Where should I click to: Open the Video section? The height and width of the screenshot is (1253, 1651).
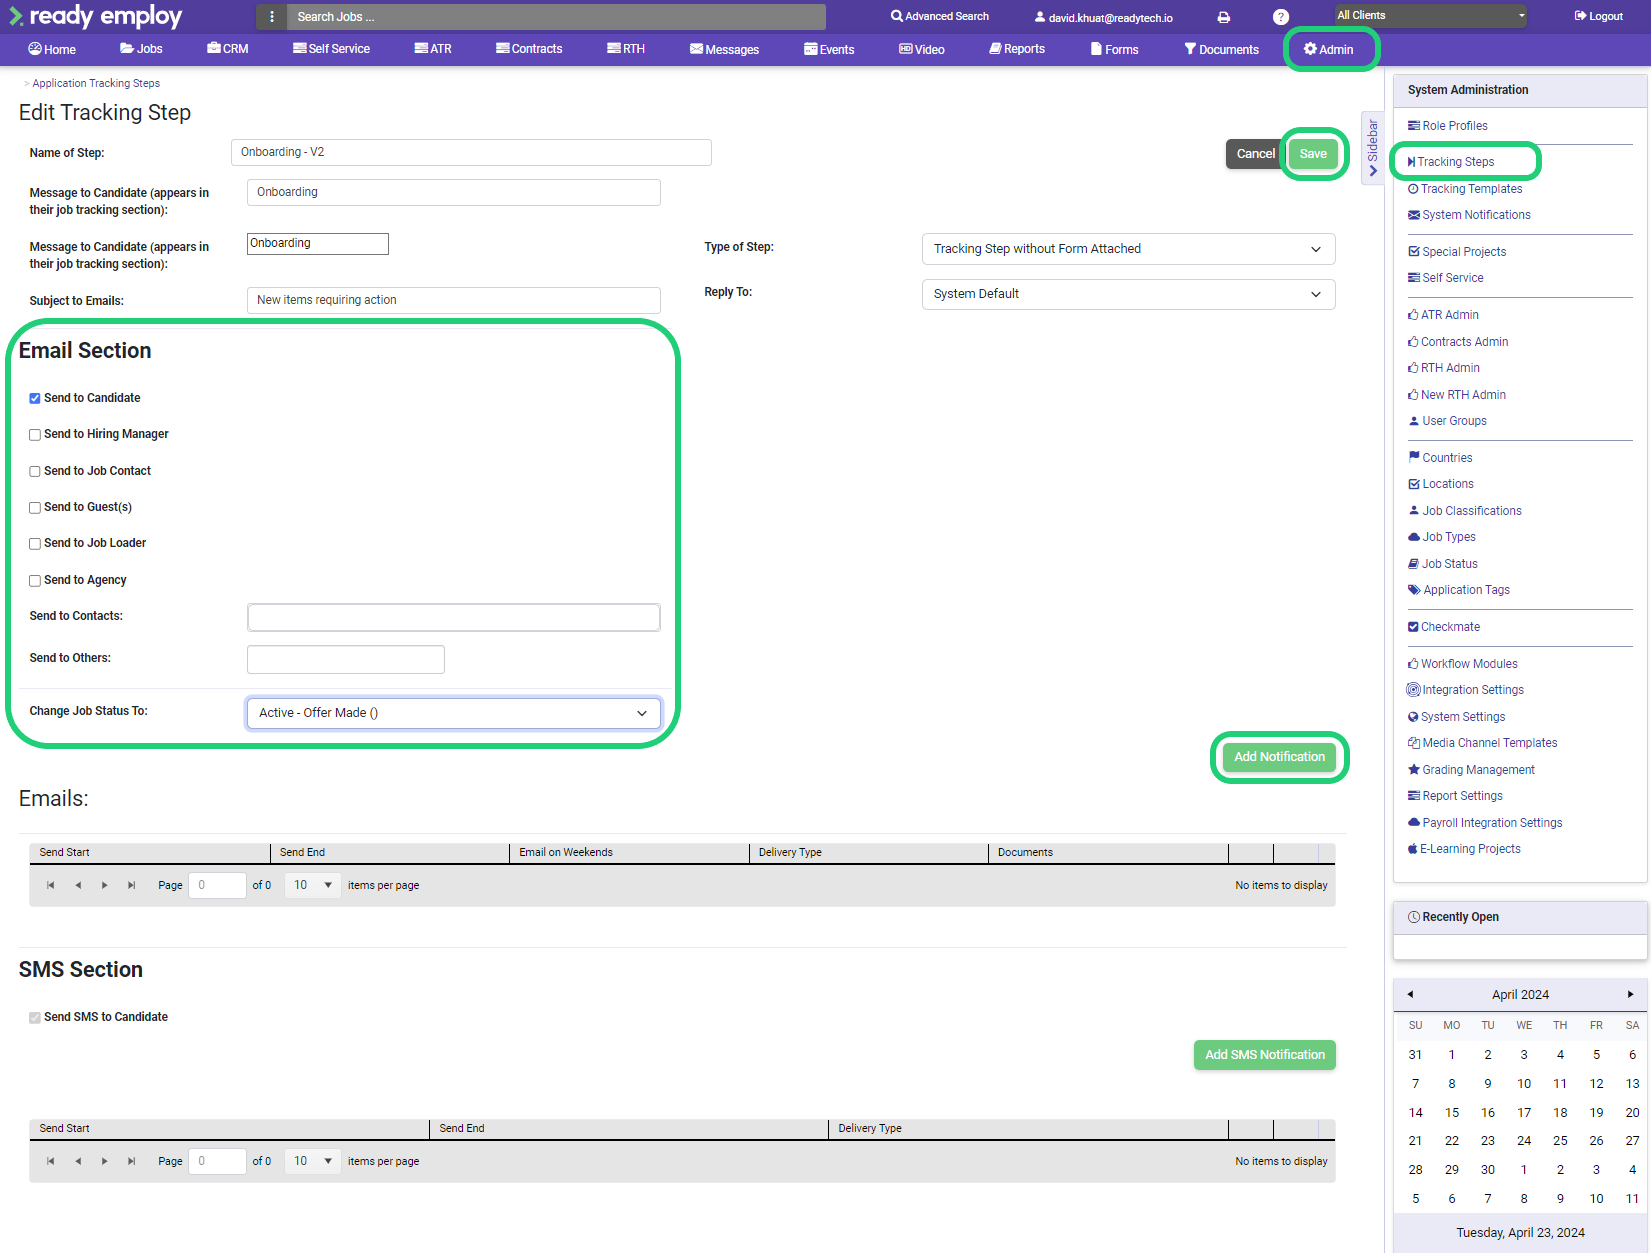pyautogui.click(x=920, y=48)
